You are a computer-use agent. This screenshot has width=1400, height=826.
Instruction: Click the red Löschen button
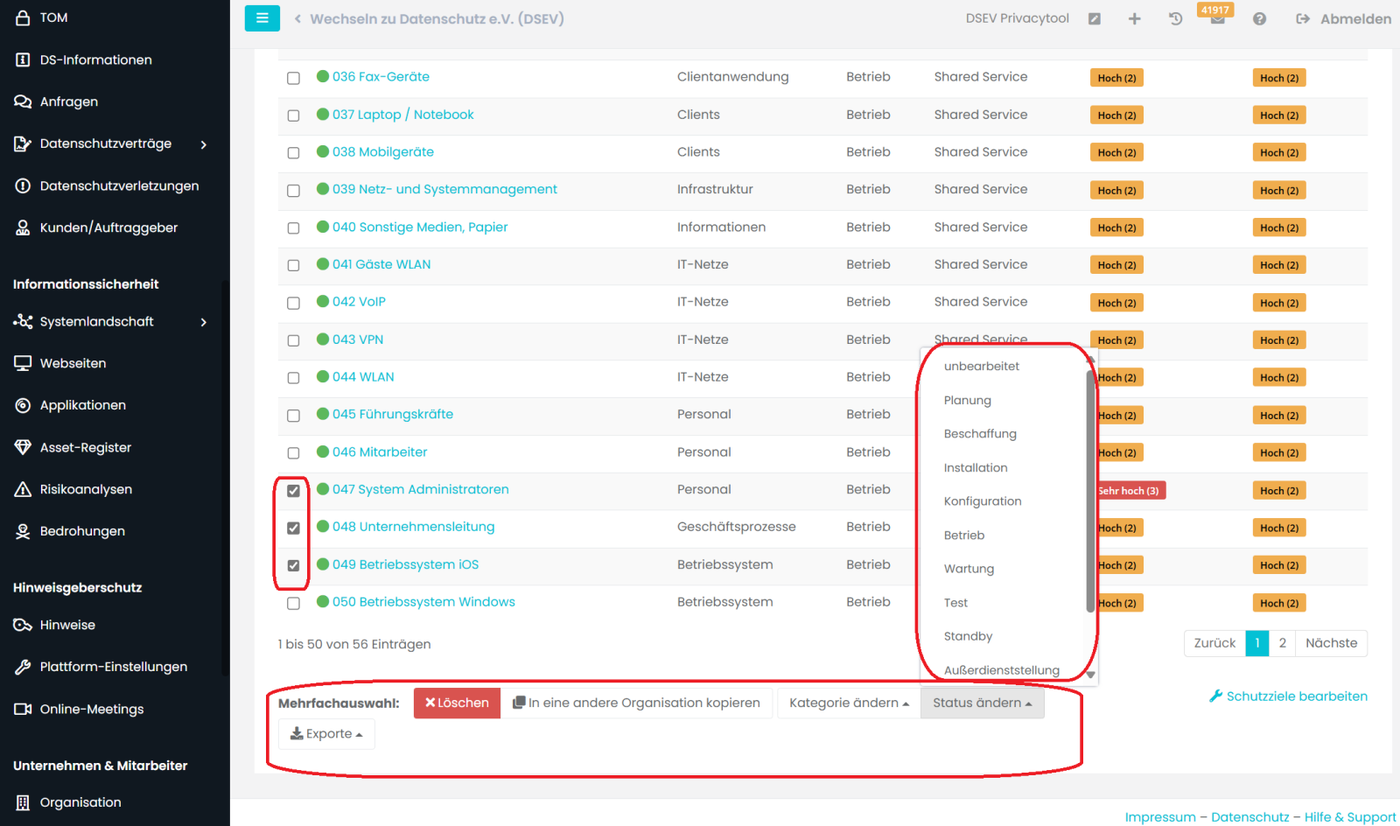pos(457,703)
